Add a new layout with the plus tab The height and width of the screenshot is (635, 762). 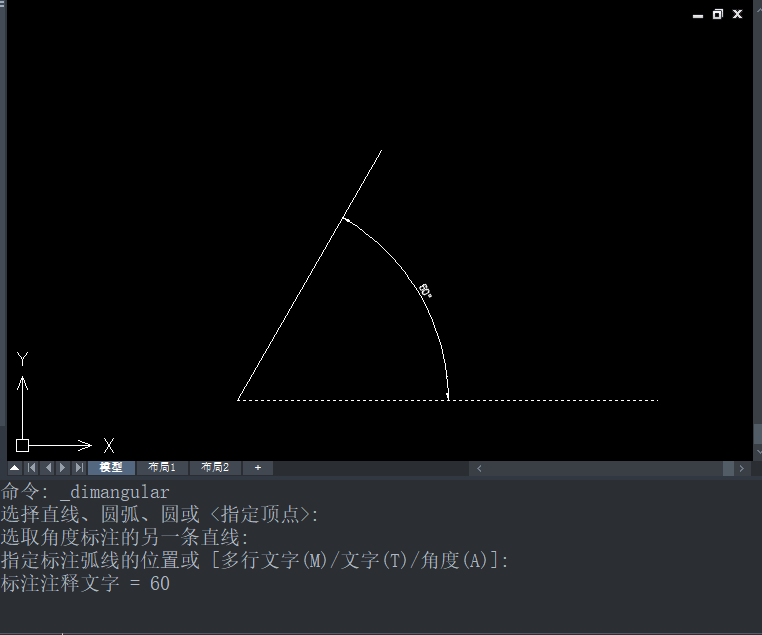pyautogui.click(x=258, y=467)
